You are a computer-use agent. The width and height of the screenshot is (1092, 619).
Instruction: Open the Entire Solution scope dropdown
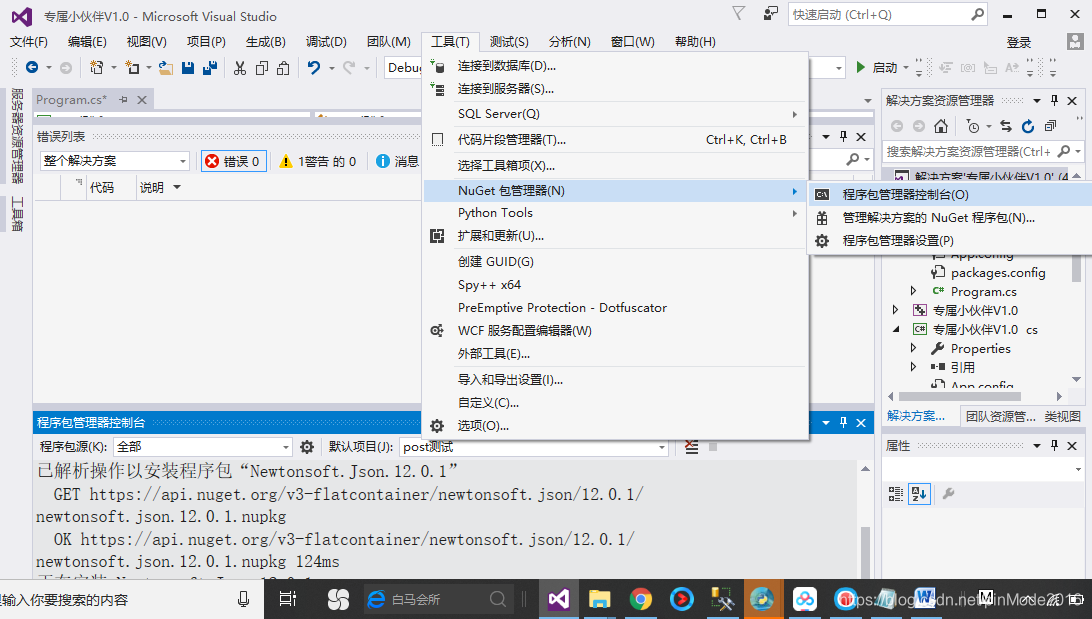(114, 161)
